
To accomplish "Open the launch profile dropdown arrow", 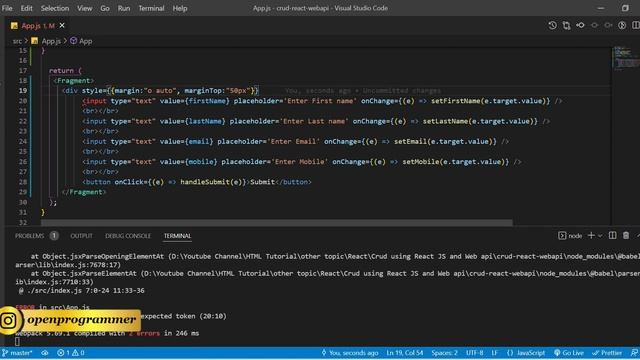I will click(x=600, y=236).
